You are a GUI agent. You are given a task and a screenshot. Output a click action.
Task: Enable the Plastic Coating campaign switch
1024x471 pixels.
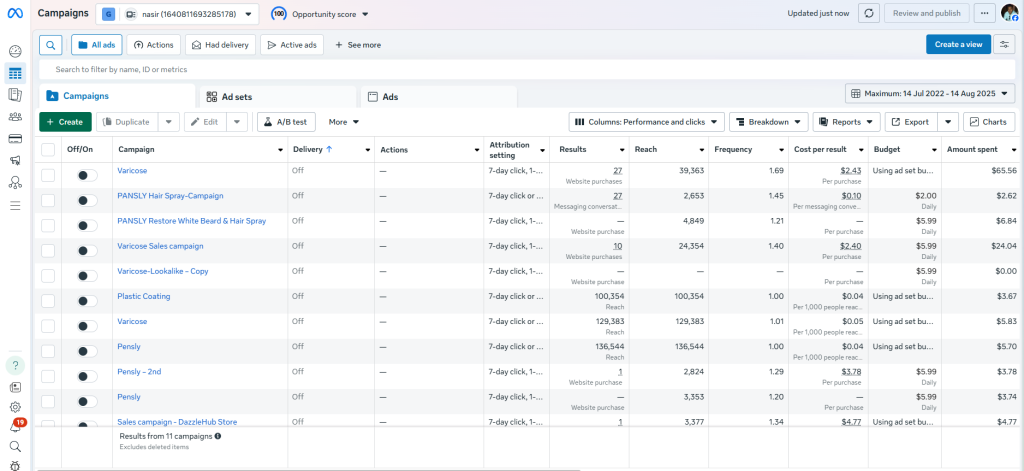(x=87, y=300)
